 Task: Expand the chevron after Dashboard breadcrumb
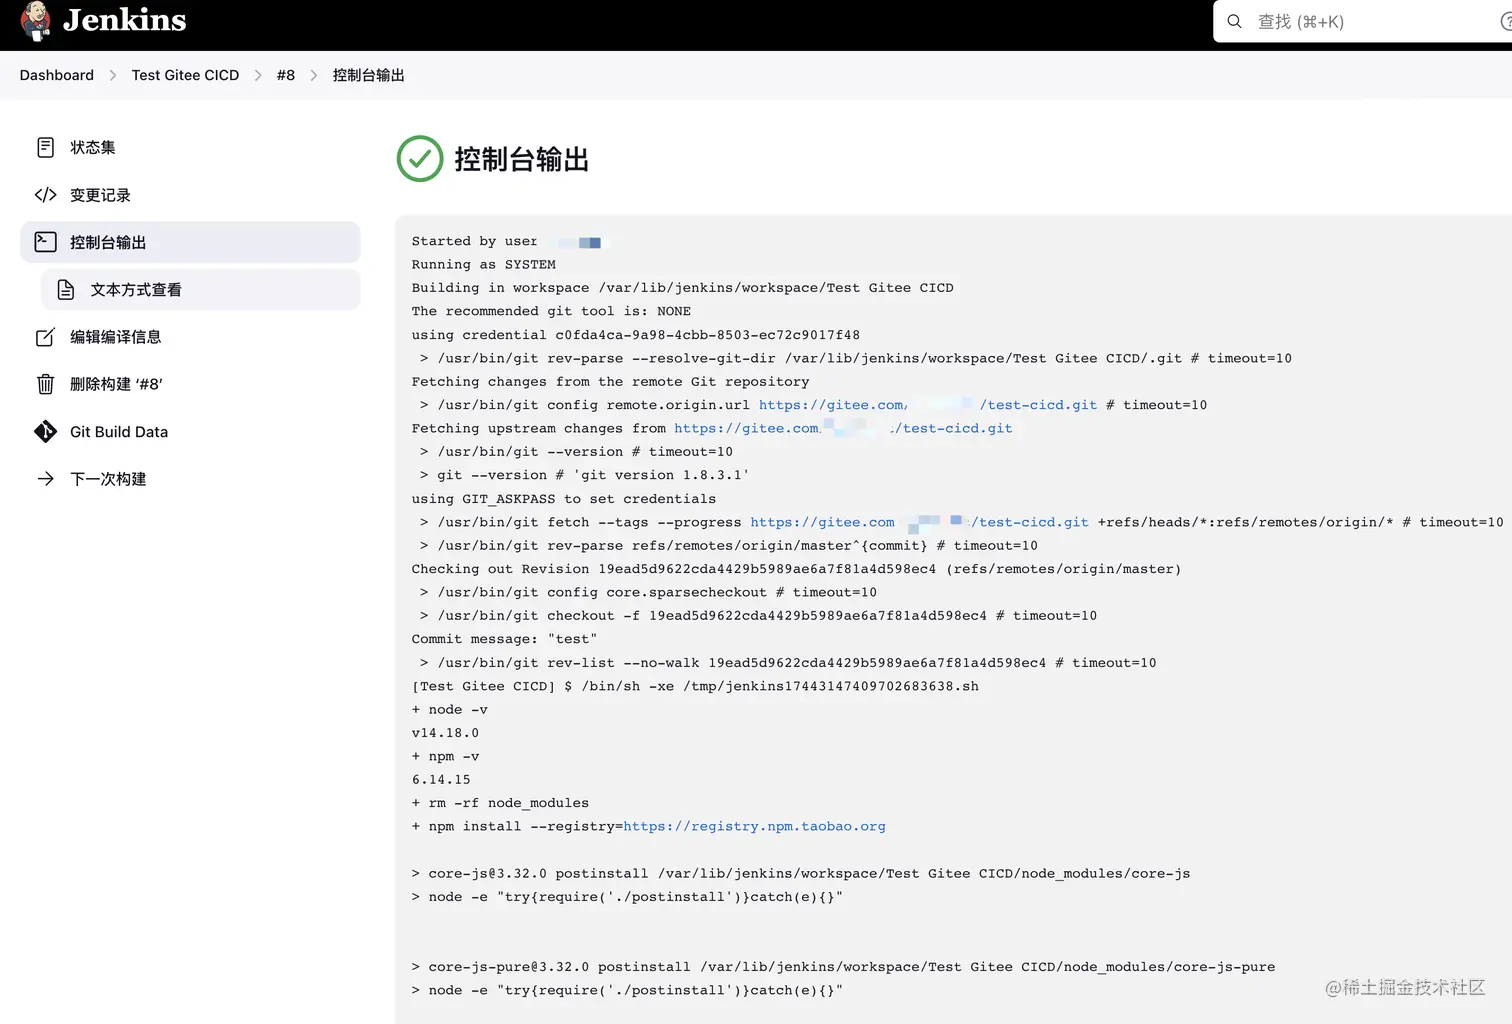[113, 75]
